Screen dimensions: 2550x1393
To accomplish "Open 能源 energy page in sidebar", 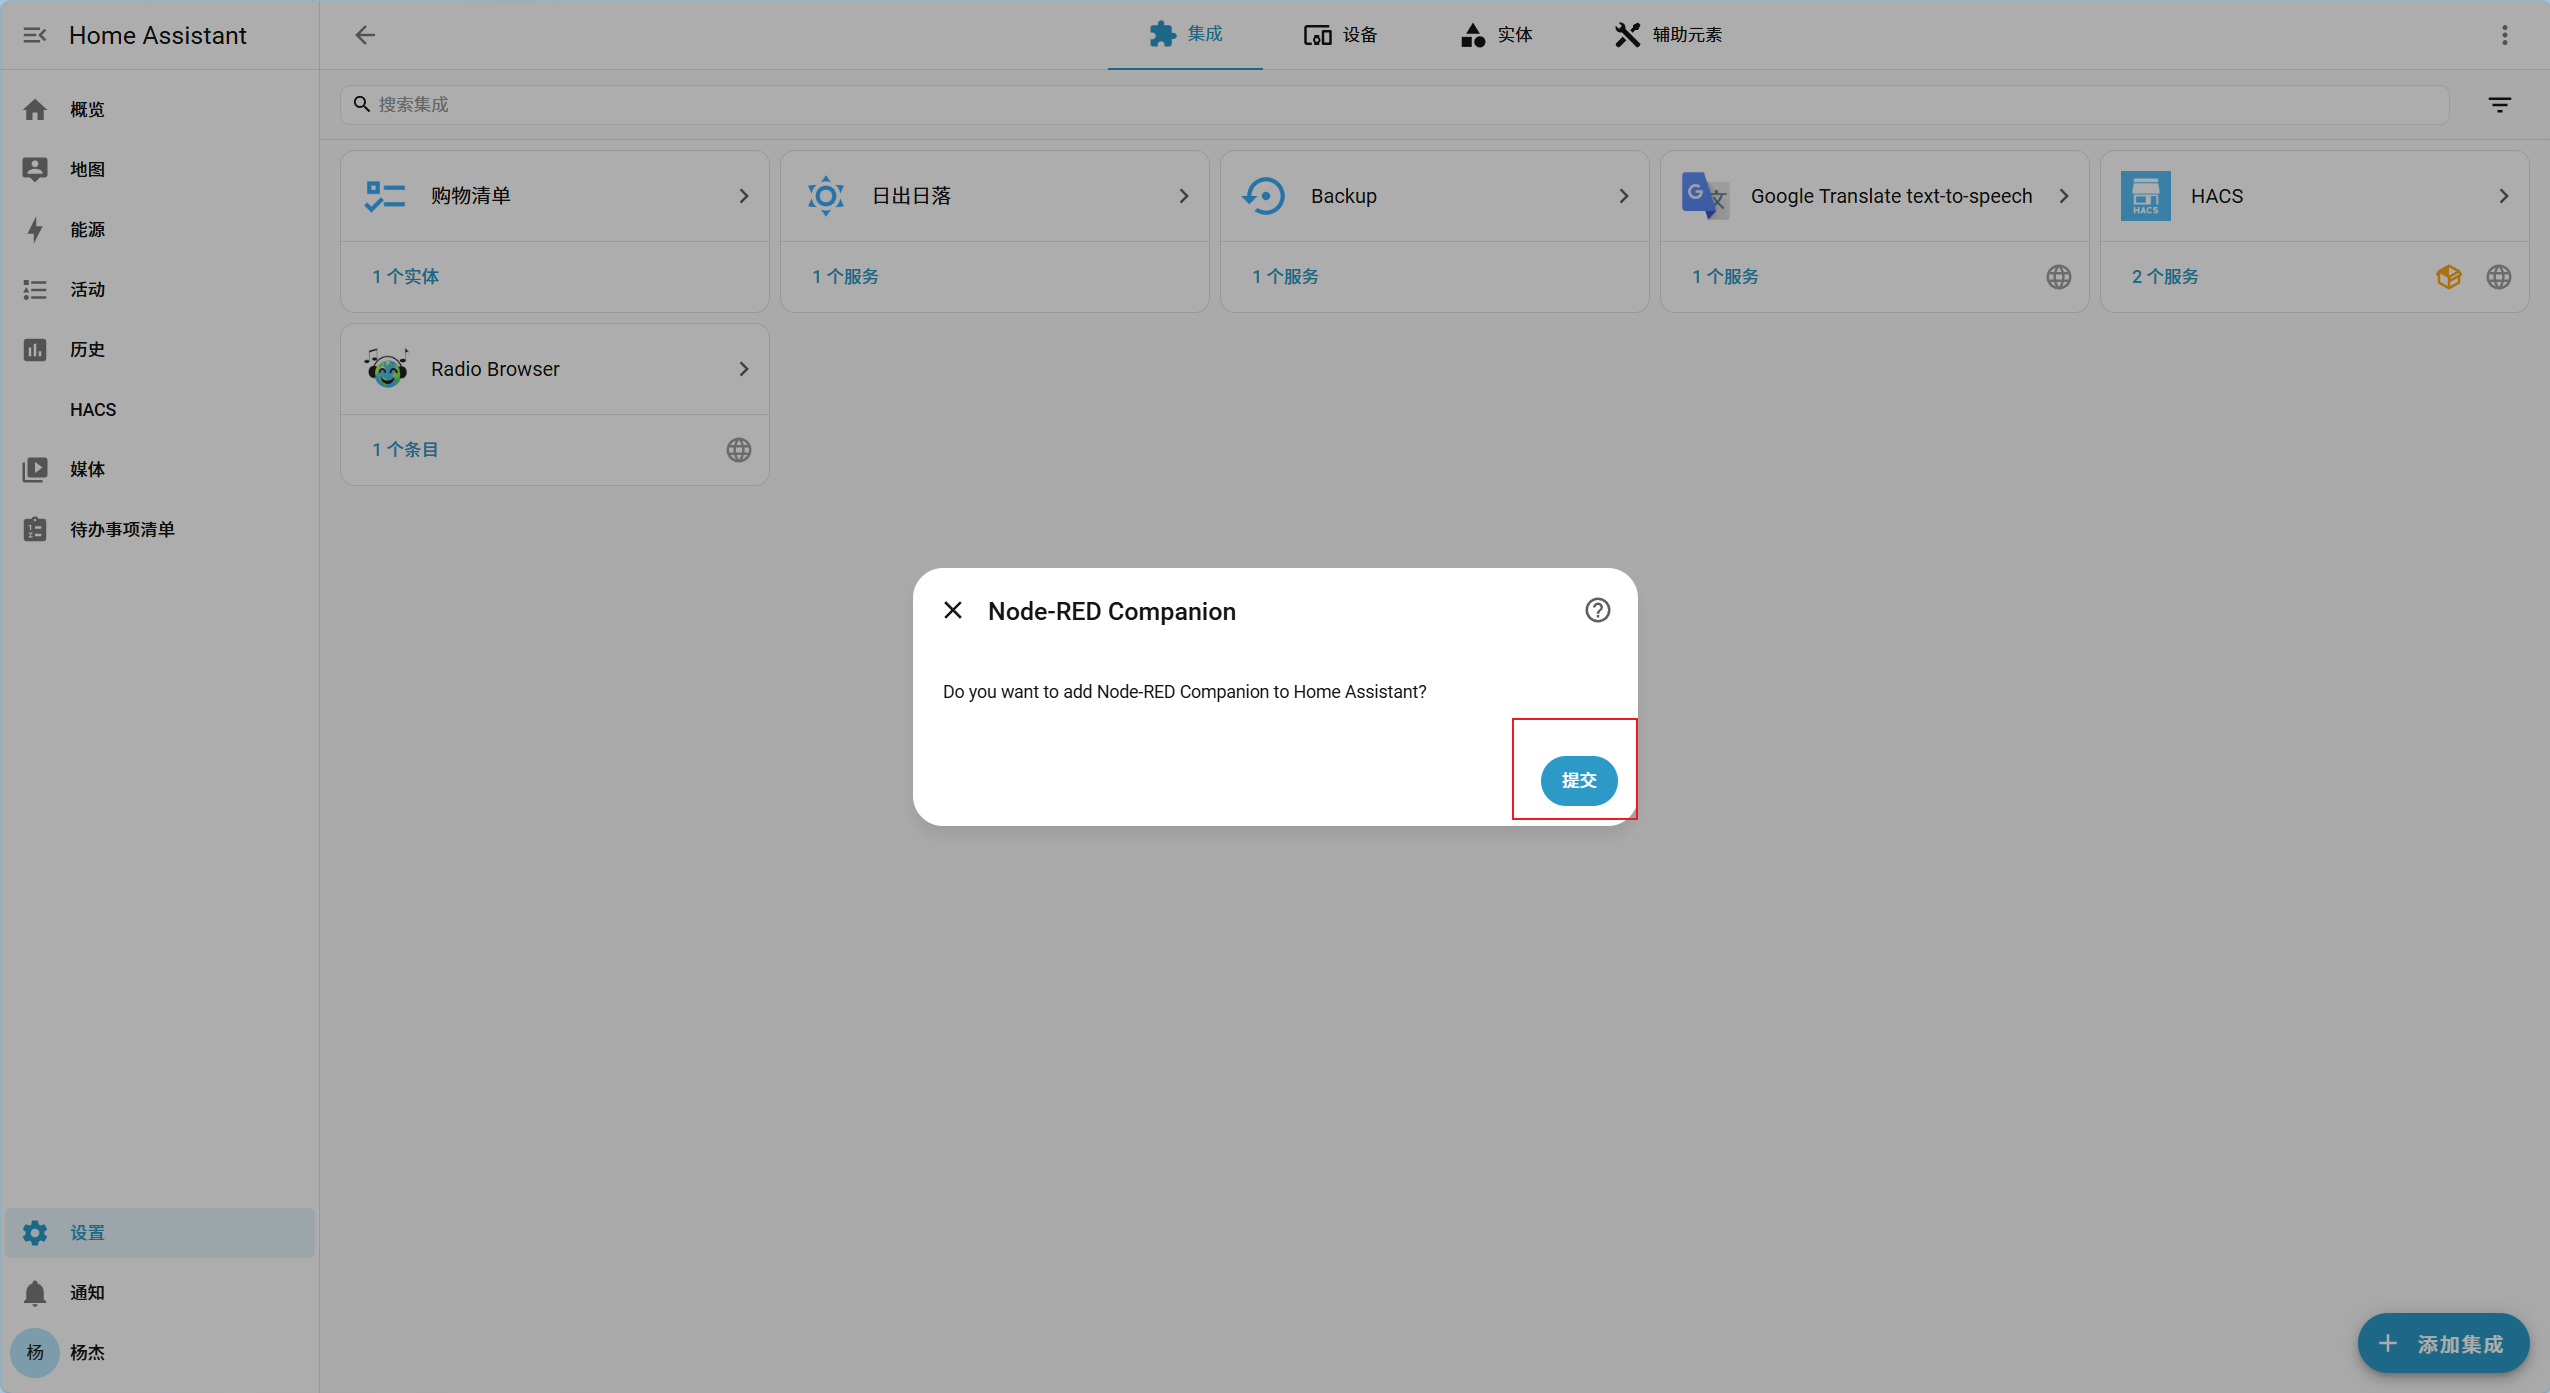I will click(87, 229).
